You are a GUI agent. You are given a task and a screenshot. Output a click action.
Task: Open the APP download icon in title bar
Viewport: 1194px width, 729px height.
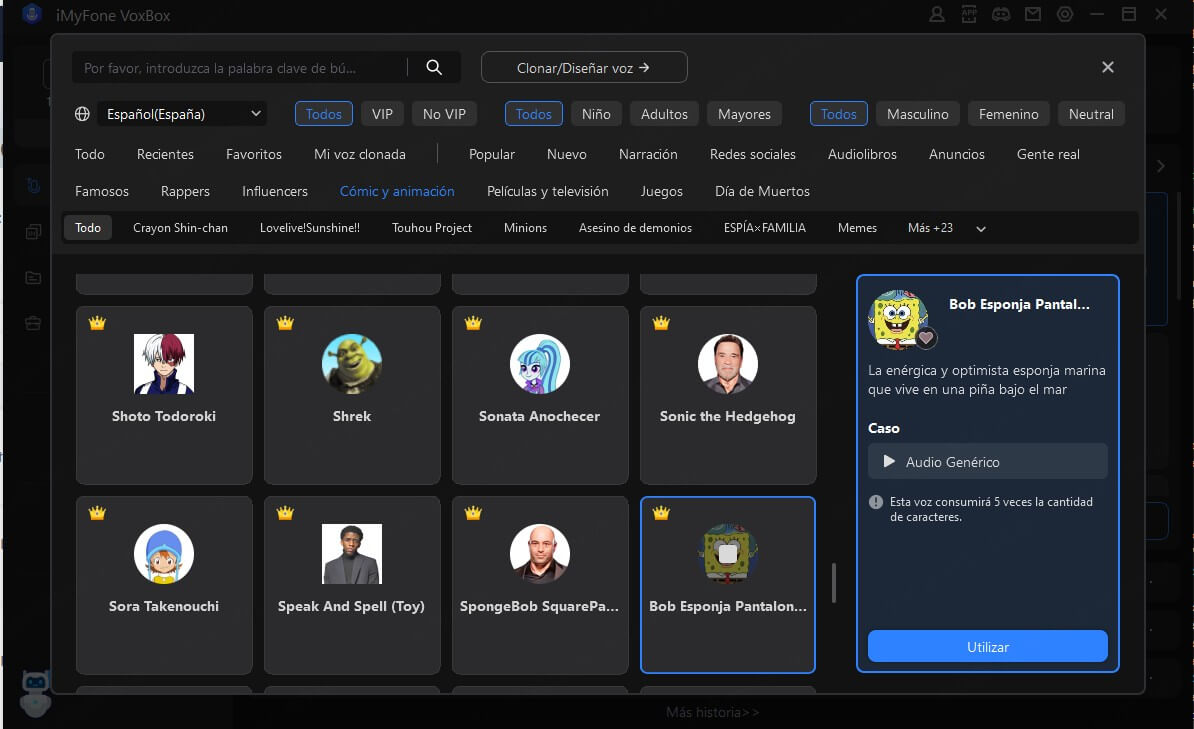coord(969,14)
